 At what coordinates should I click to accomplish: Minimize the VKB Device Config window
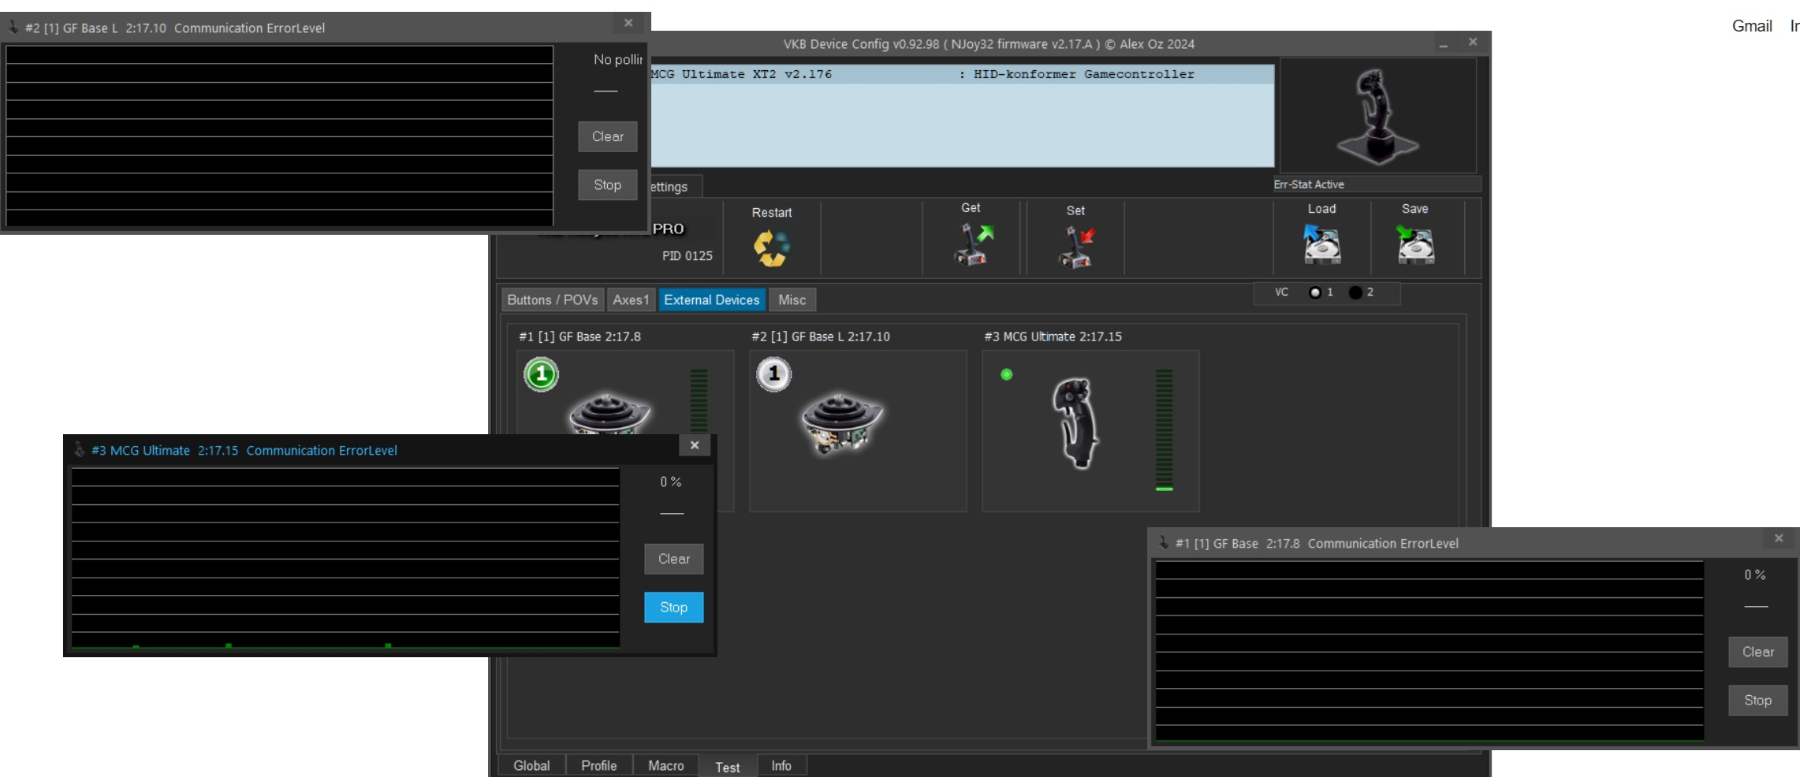coord(1443,43)
